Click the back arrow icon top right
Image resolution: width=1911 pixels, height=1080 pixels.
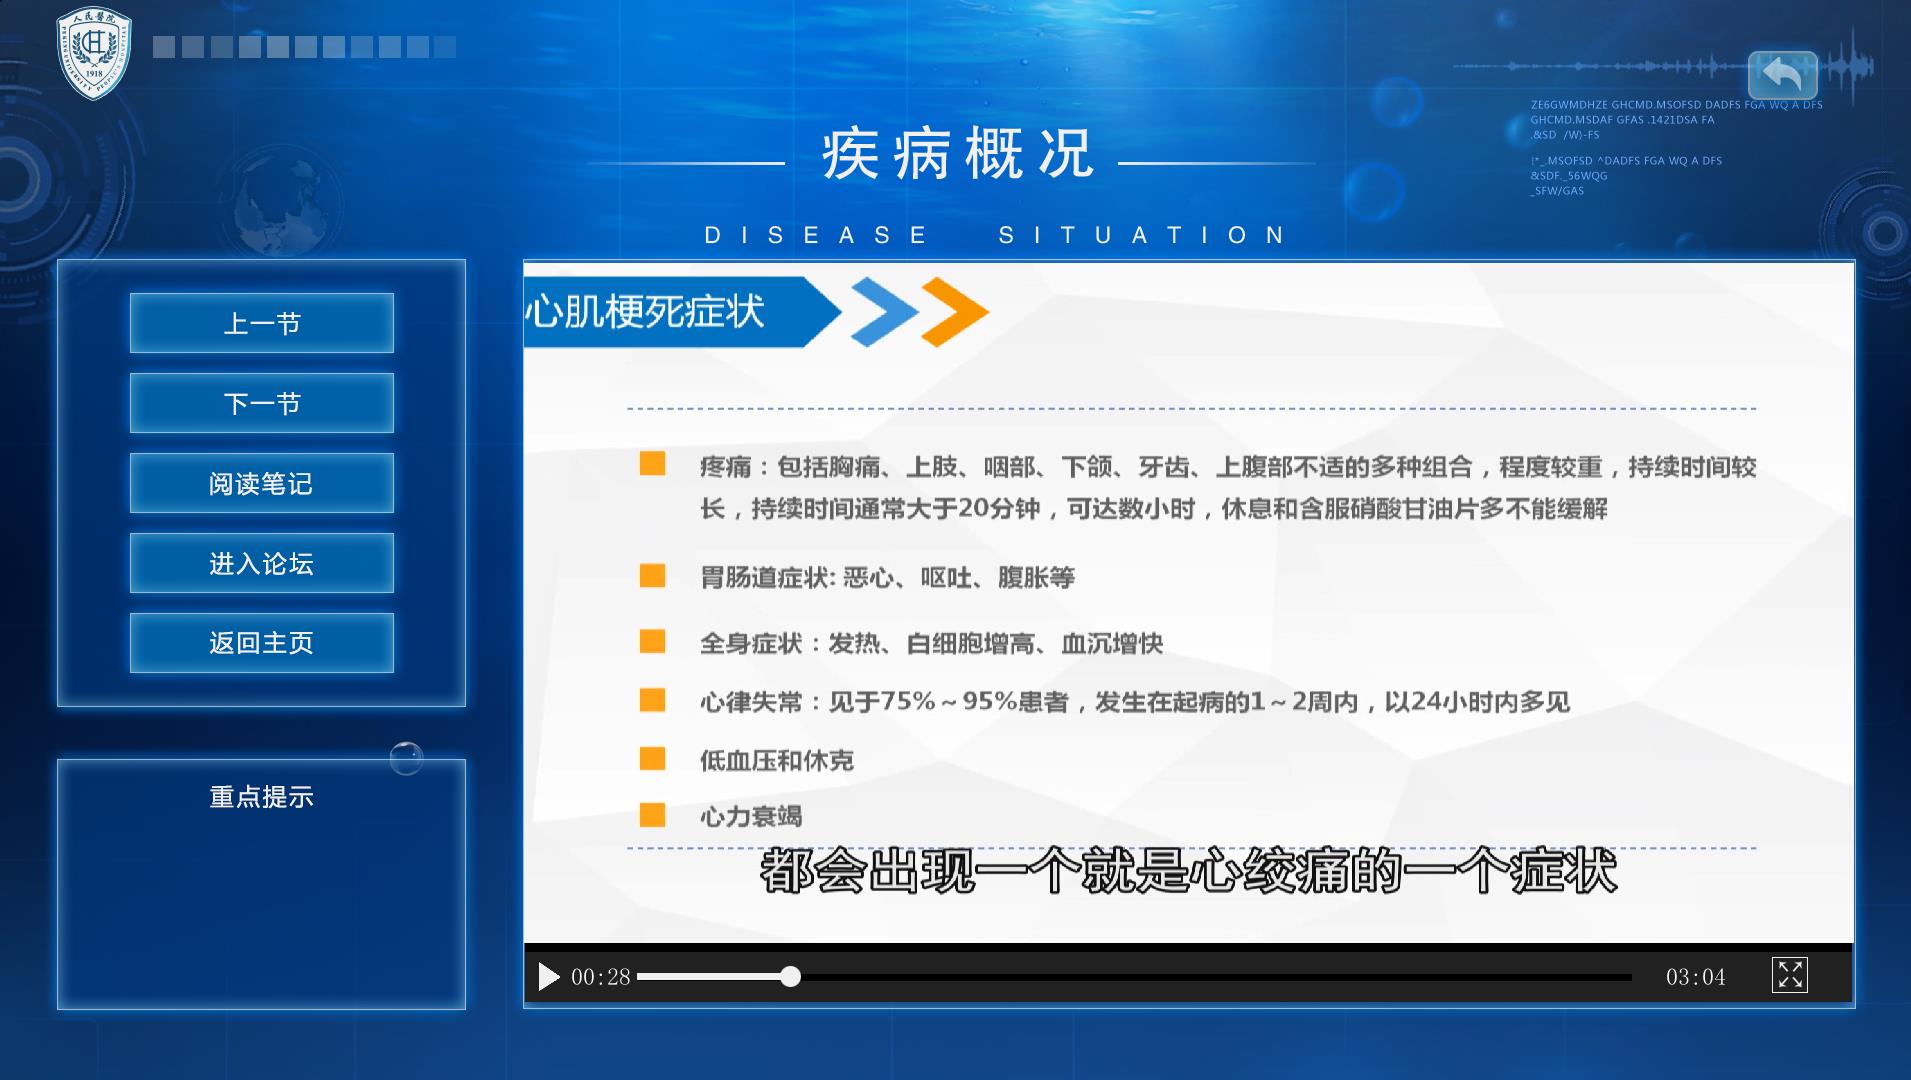(1784, 74)
